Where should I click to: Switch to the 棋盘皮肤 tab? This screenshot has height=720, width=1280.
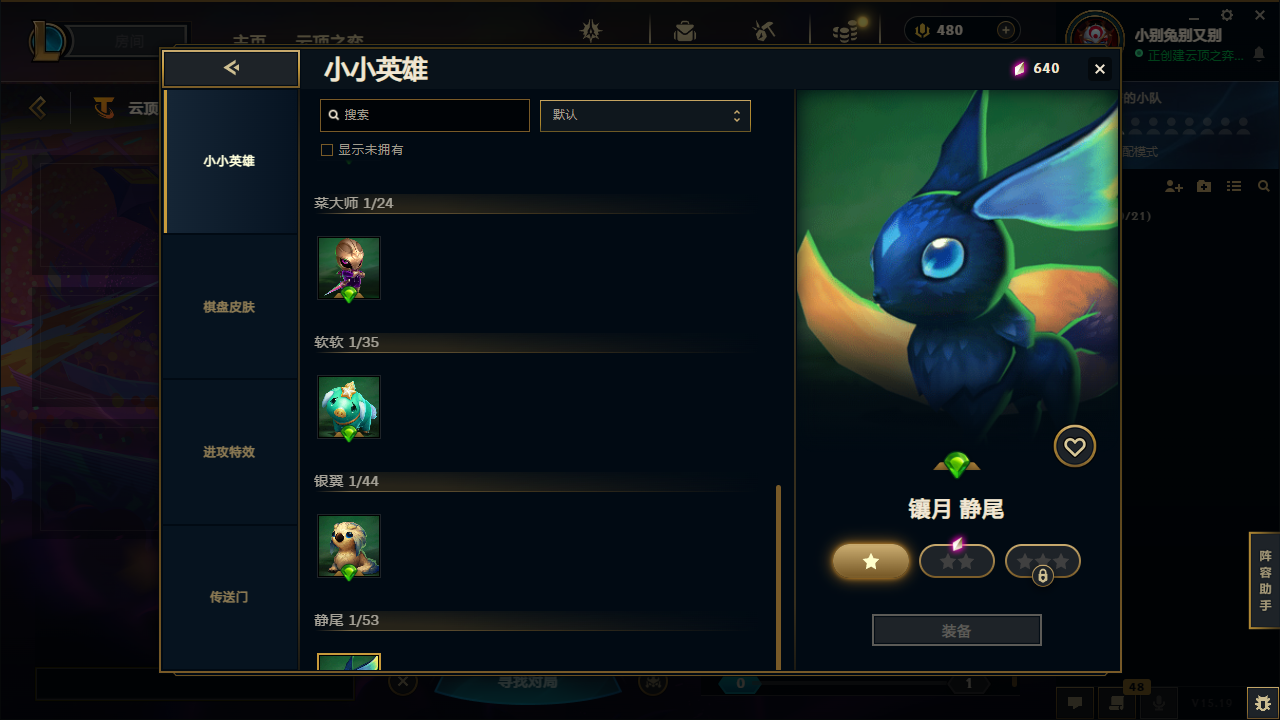click(229, 307)
